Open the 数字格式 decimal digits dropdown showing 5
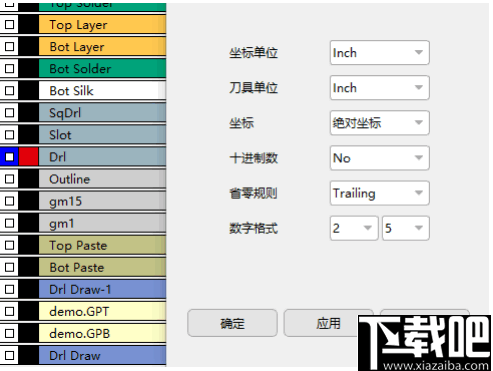This screenshot has width=493, height=371. pyautogui.click(x=406, y=228)
